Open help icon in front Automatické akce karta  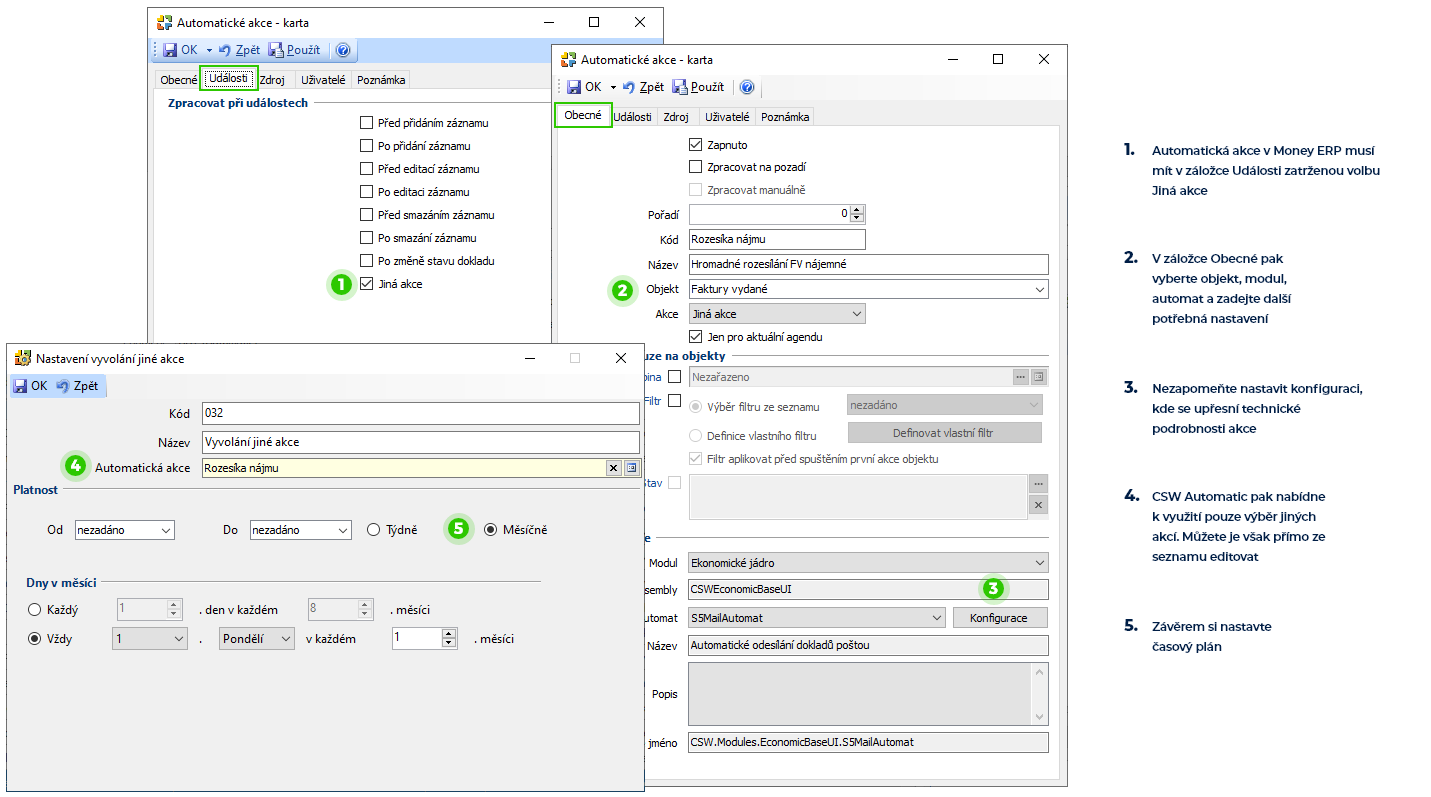click(746, 87)
